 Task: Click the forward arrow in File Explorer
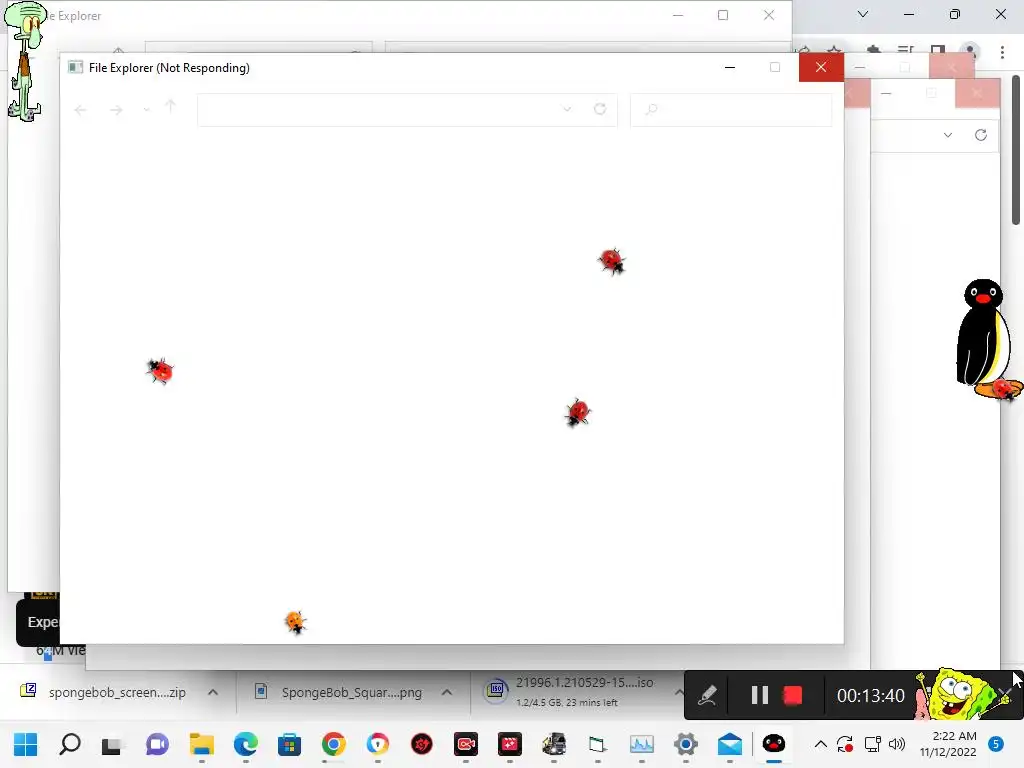(x=116, y=110)
